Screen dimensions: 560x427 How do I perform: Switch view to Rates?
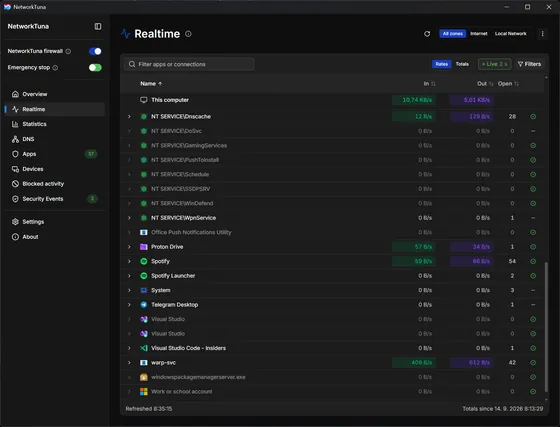[x=441, y=64]
